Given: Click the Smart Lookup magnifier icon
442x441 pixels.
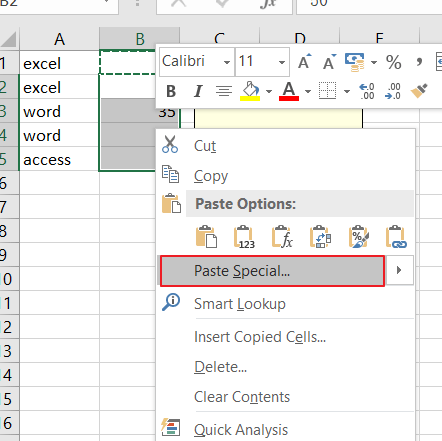Looking at the screenshot, I should click(171, 302).
